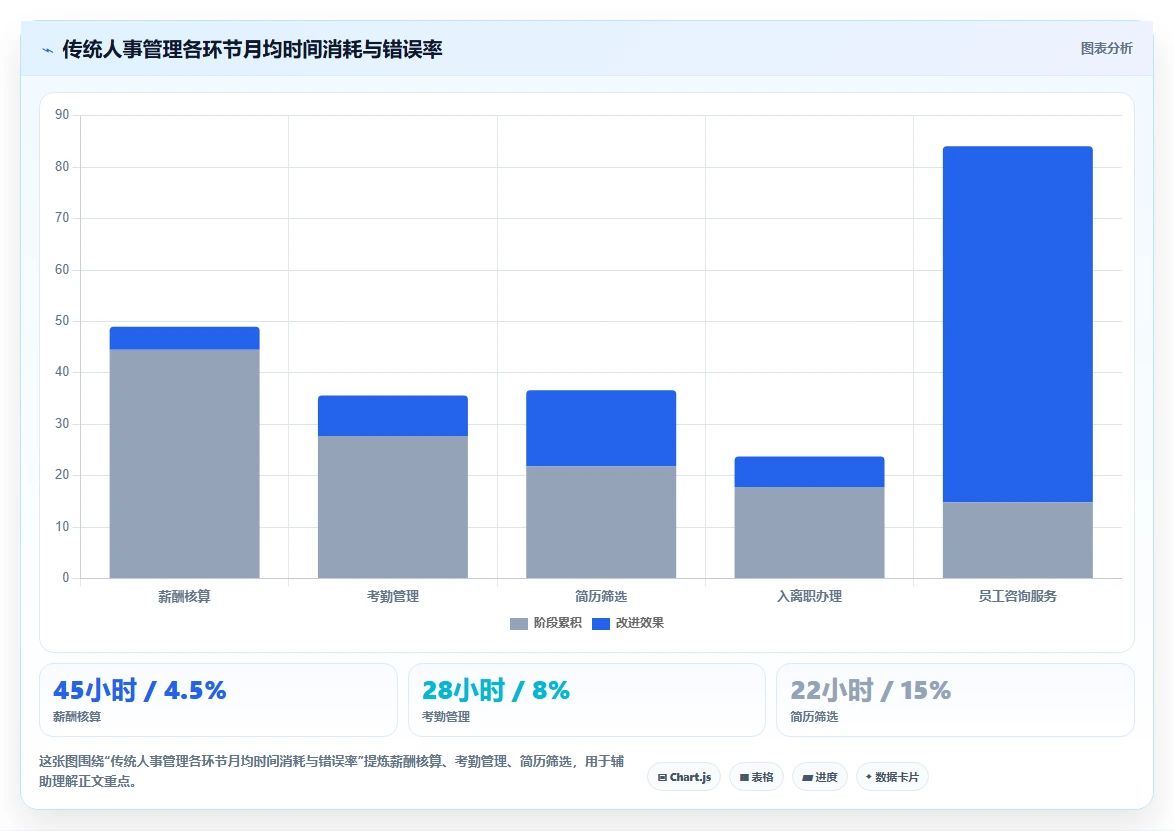Screen dimensions: 1174x831
Task: Click the y-axis value 0
Action: (x=66, y=577)
